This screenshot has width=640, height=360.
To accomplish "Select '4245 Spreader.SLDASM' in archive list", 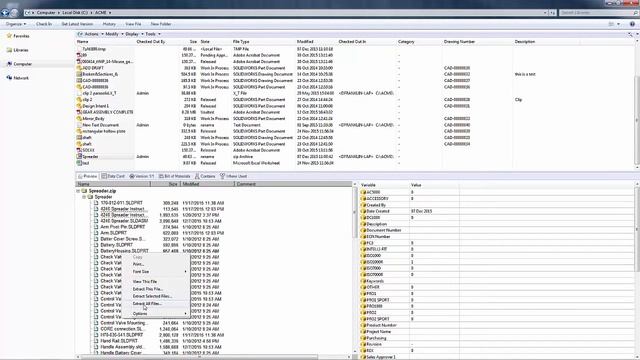I will tap(124, 221).
